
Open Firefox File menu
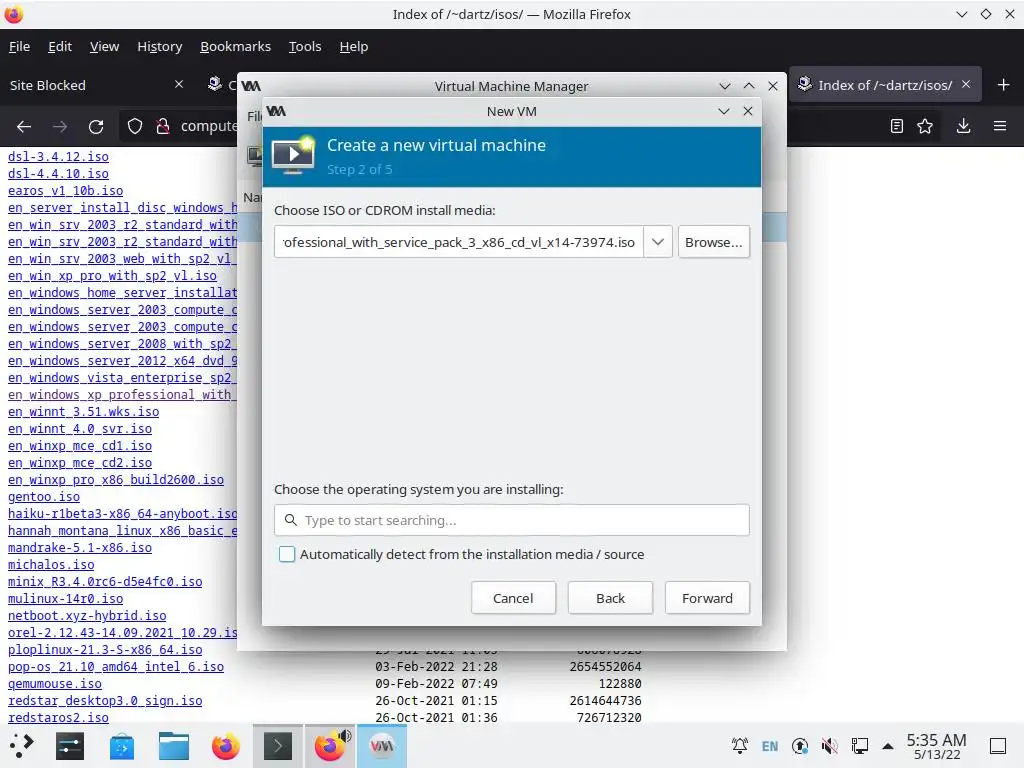tap(19, 46)
